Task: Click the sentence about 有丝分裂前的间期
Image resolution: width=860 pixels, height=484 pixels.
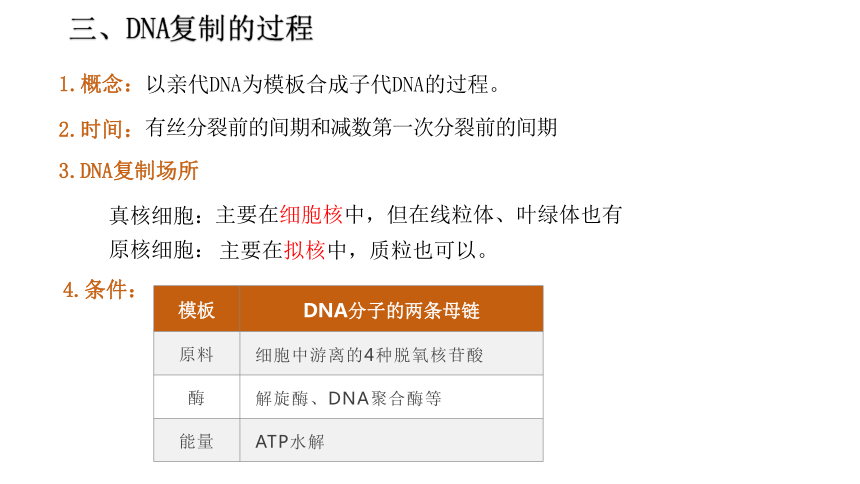Action: coord(351,128)
